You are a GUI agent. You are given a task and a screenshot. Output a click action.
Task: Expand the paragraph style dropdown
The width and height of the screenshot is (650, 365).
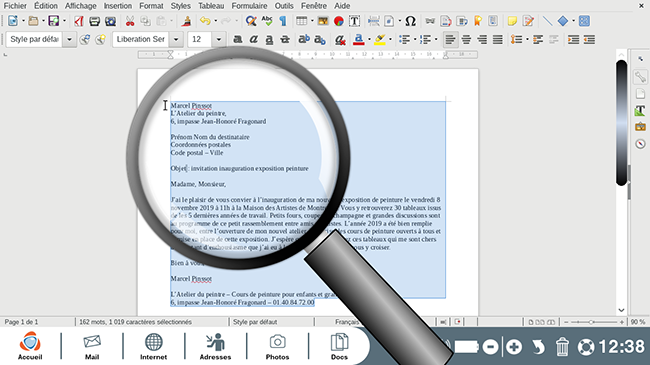tap(70, 39)
